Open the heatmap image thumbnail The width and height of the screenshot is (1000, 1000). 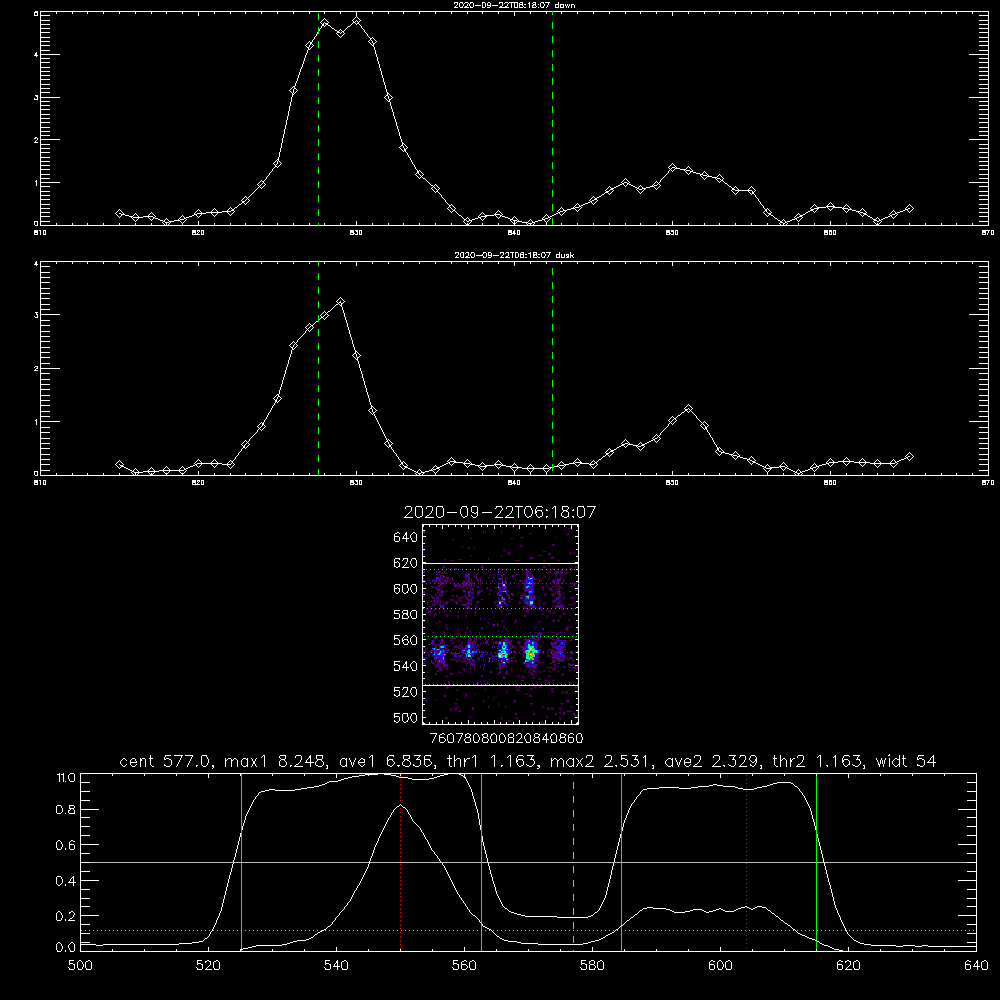[501, 624]
